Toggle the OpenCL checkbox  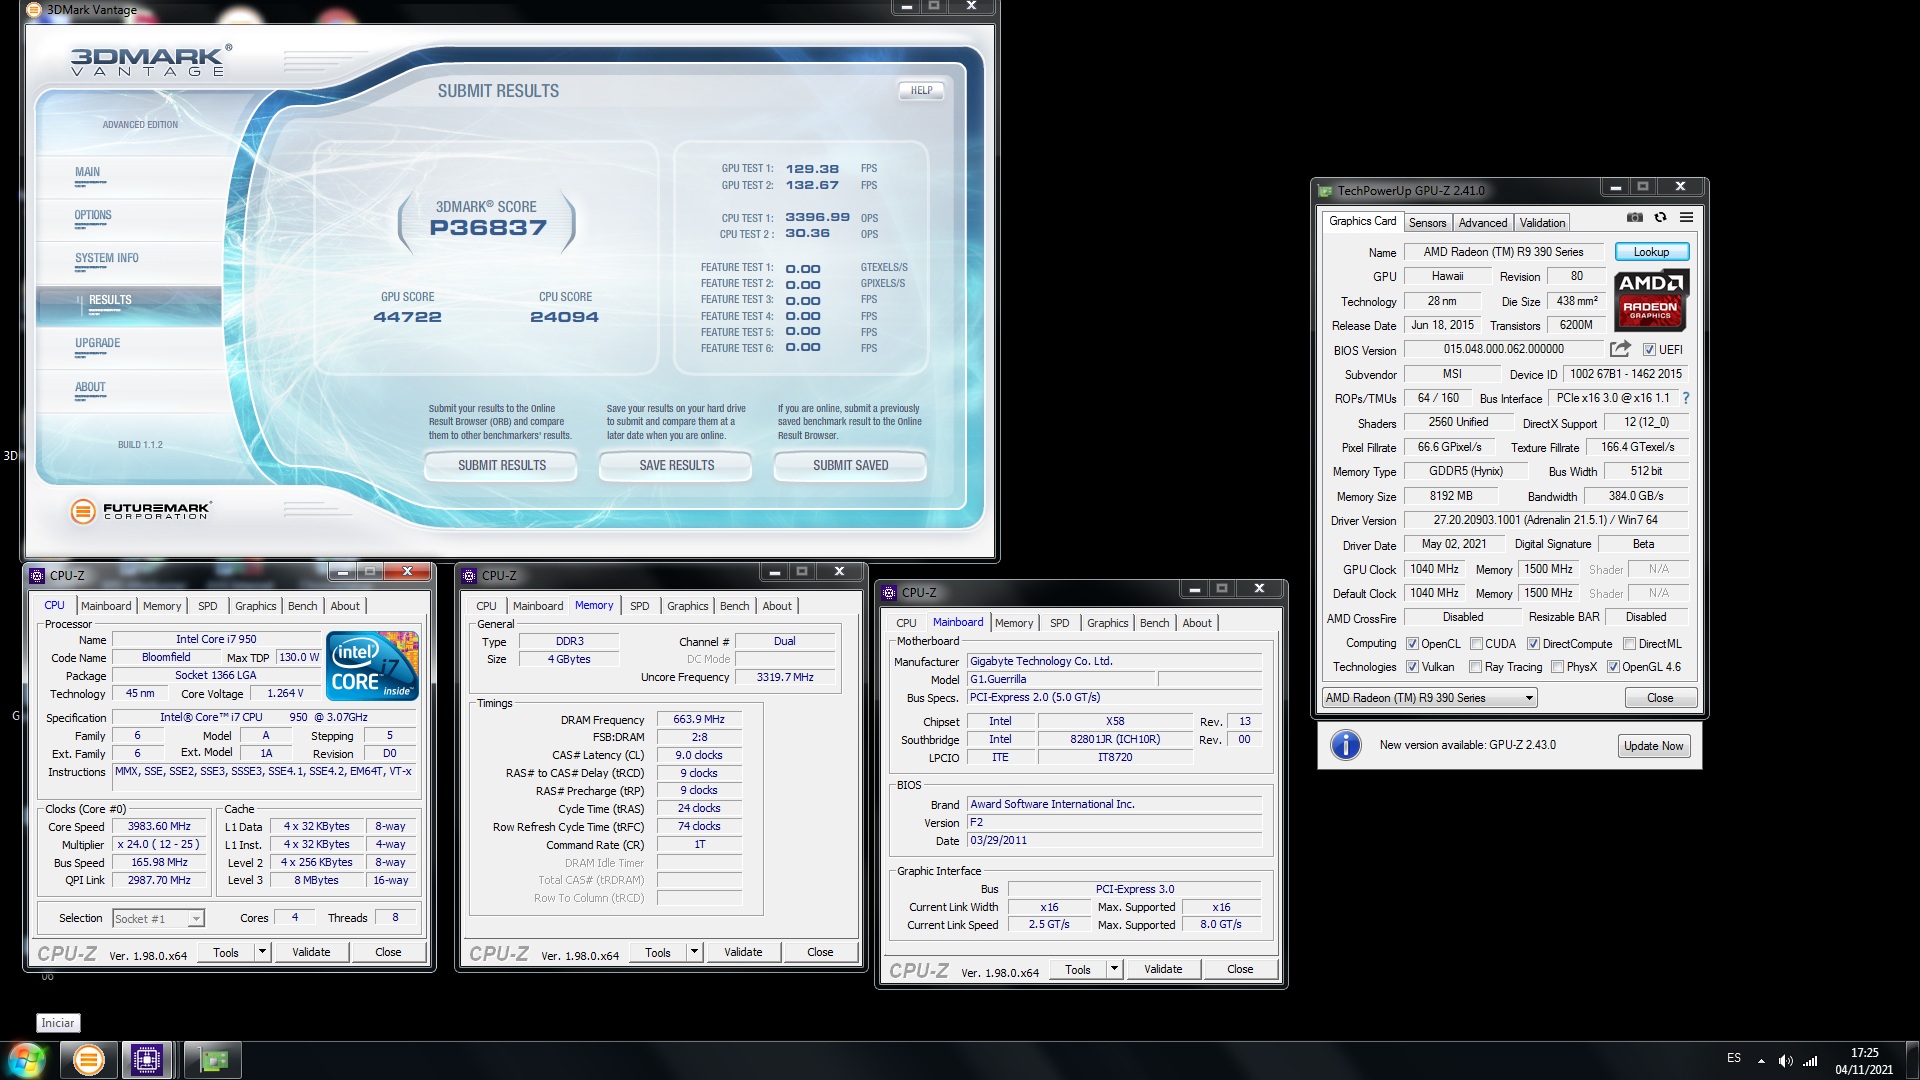click(x=1412, y=644)
